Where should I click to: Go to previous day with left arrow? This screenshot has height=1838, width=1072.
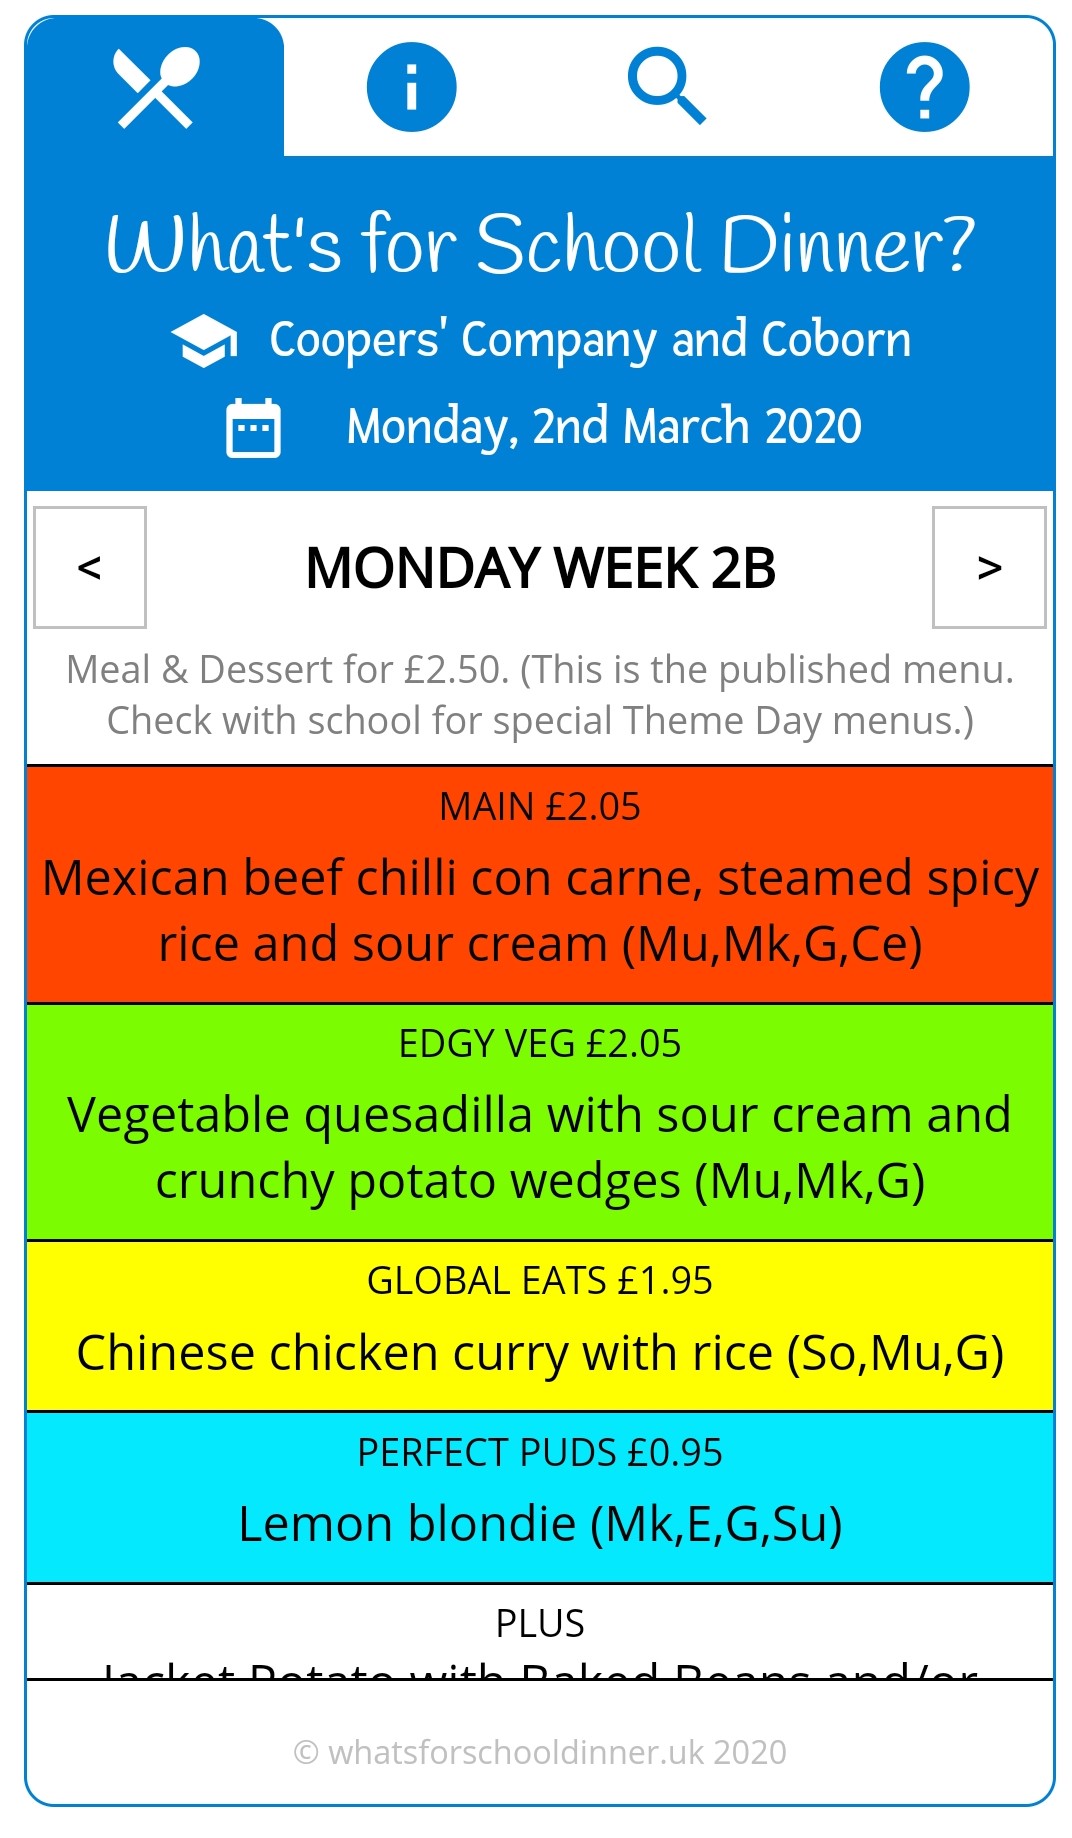[90, 567]
